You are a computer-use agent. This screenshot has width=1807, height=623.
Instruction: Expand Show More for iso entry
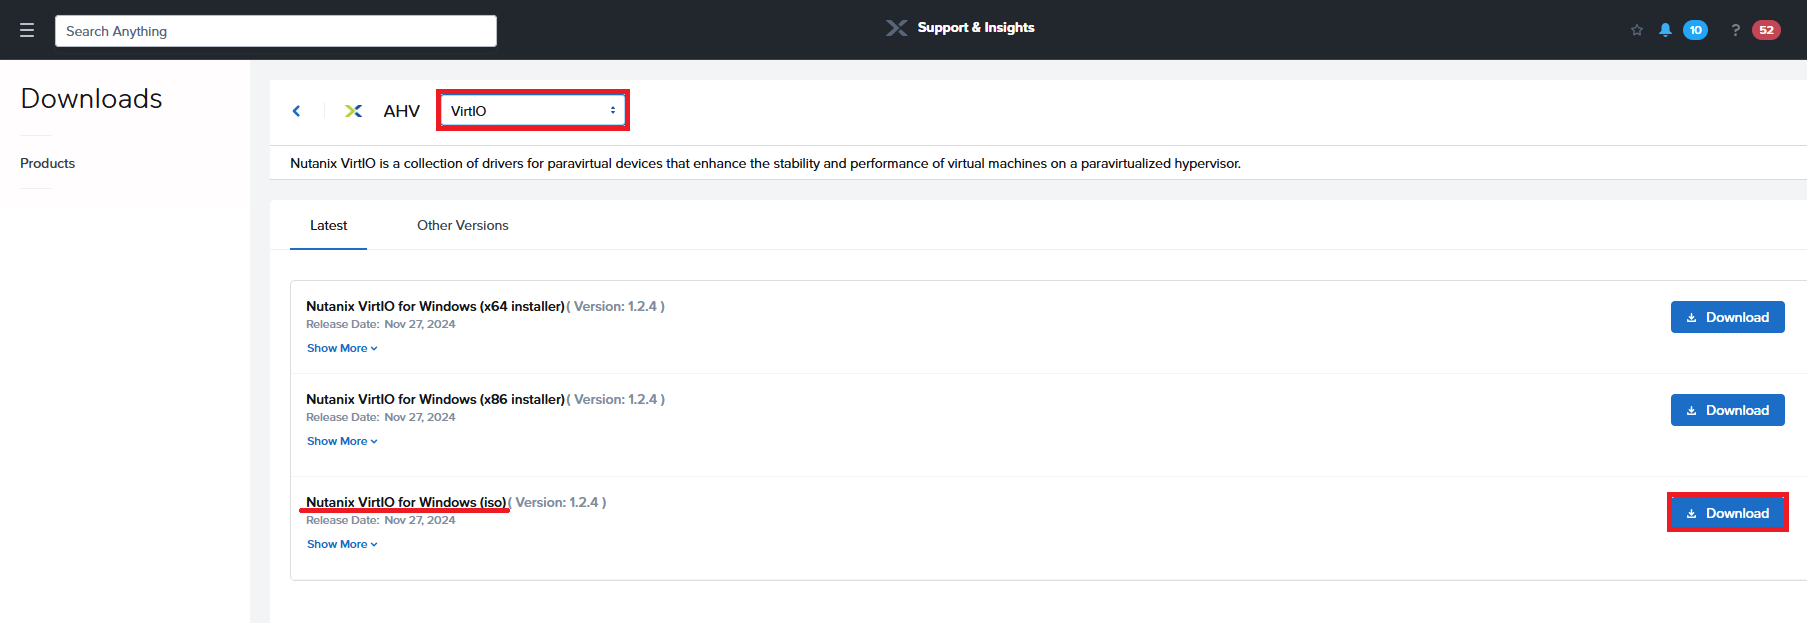[342, 544]
